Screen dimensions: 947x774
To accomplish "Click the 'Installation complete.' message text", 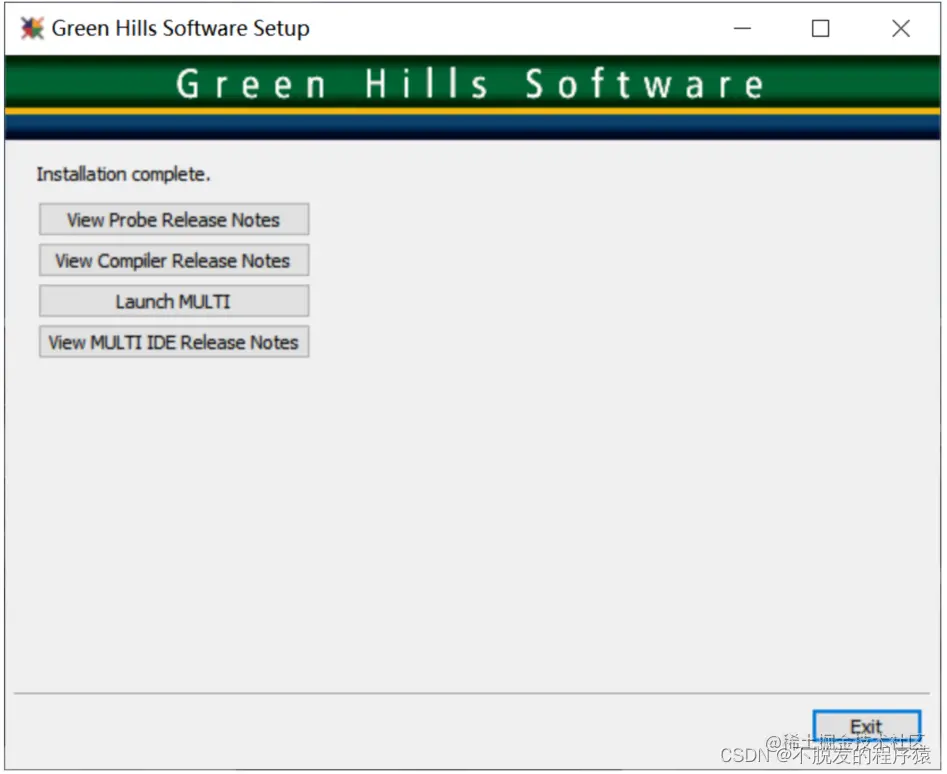I will click(123, 174).
